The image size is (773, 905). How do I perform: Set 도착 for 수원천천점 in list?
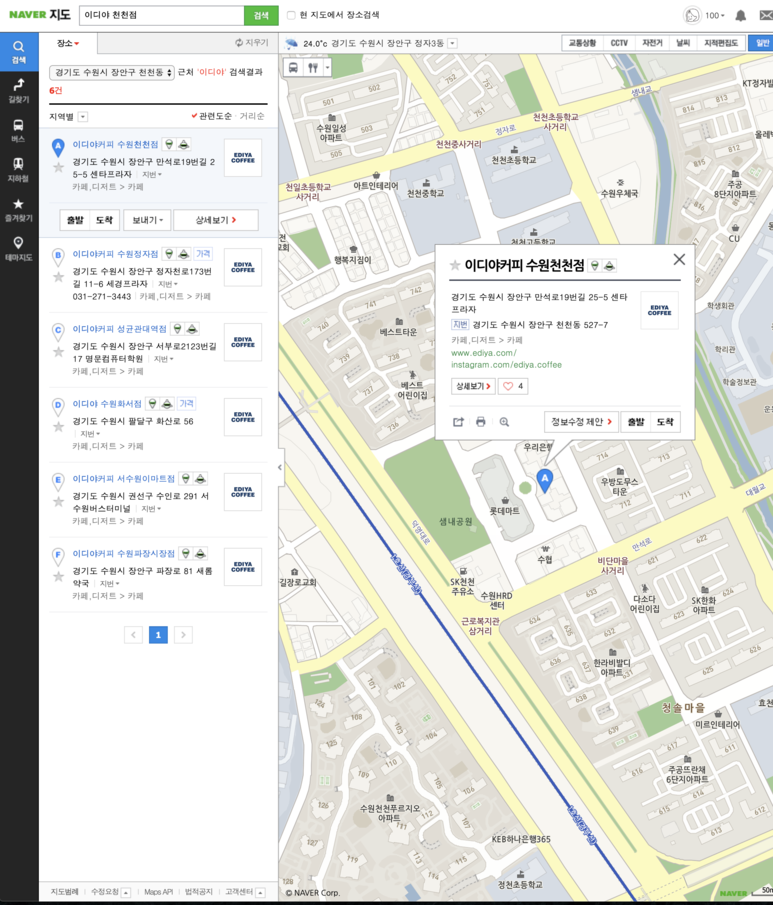point(104,220)
